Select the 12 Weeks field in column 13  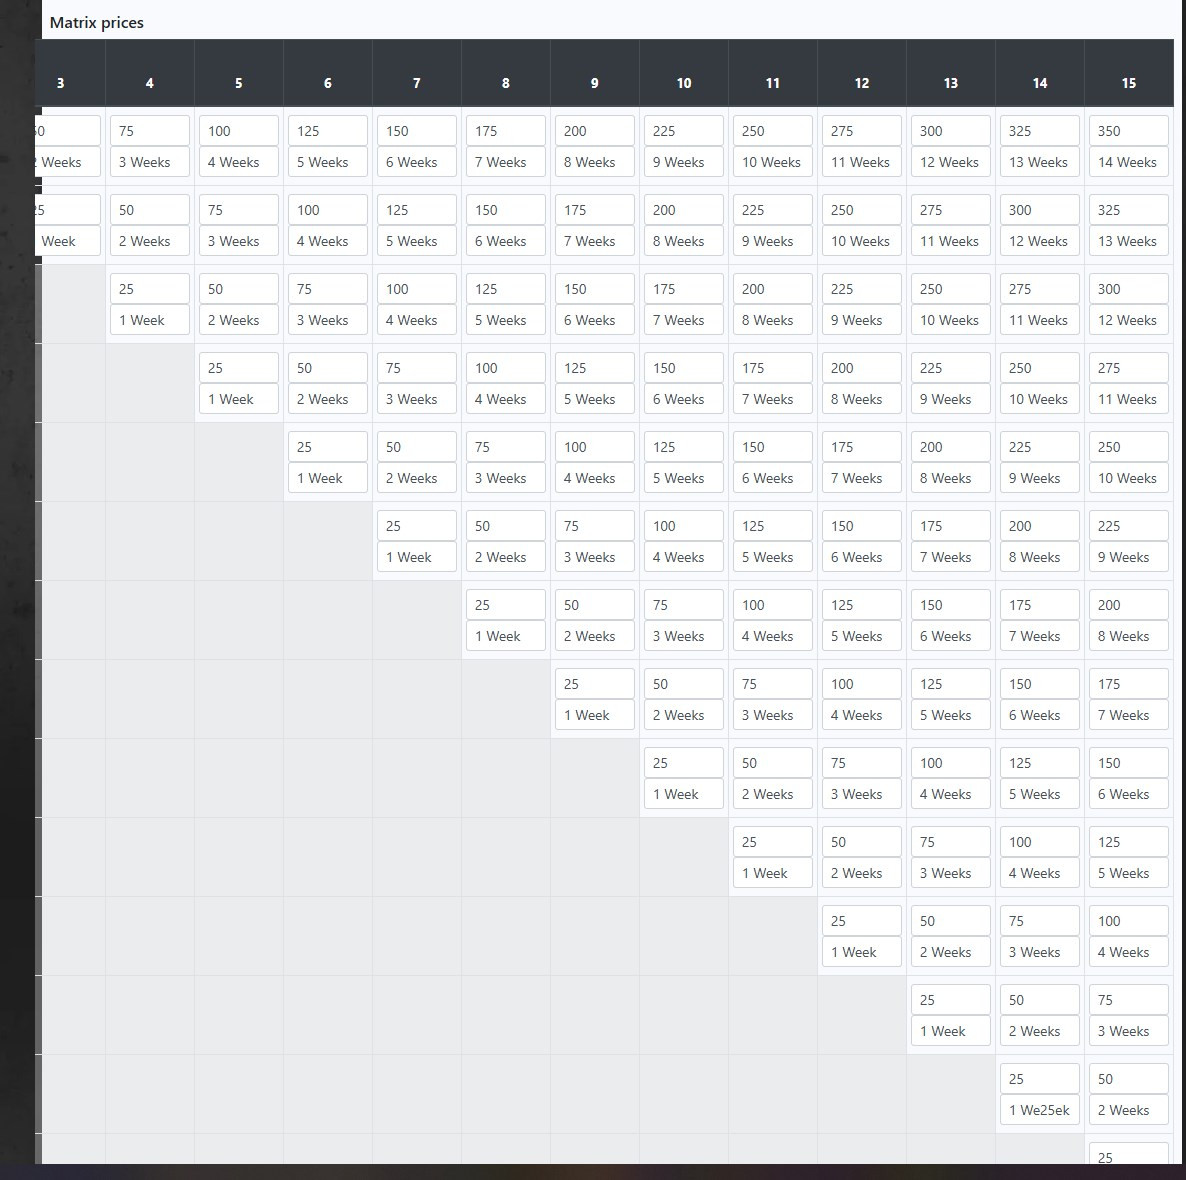951,162
